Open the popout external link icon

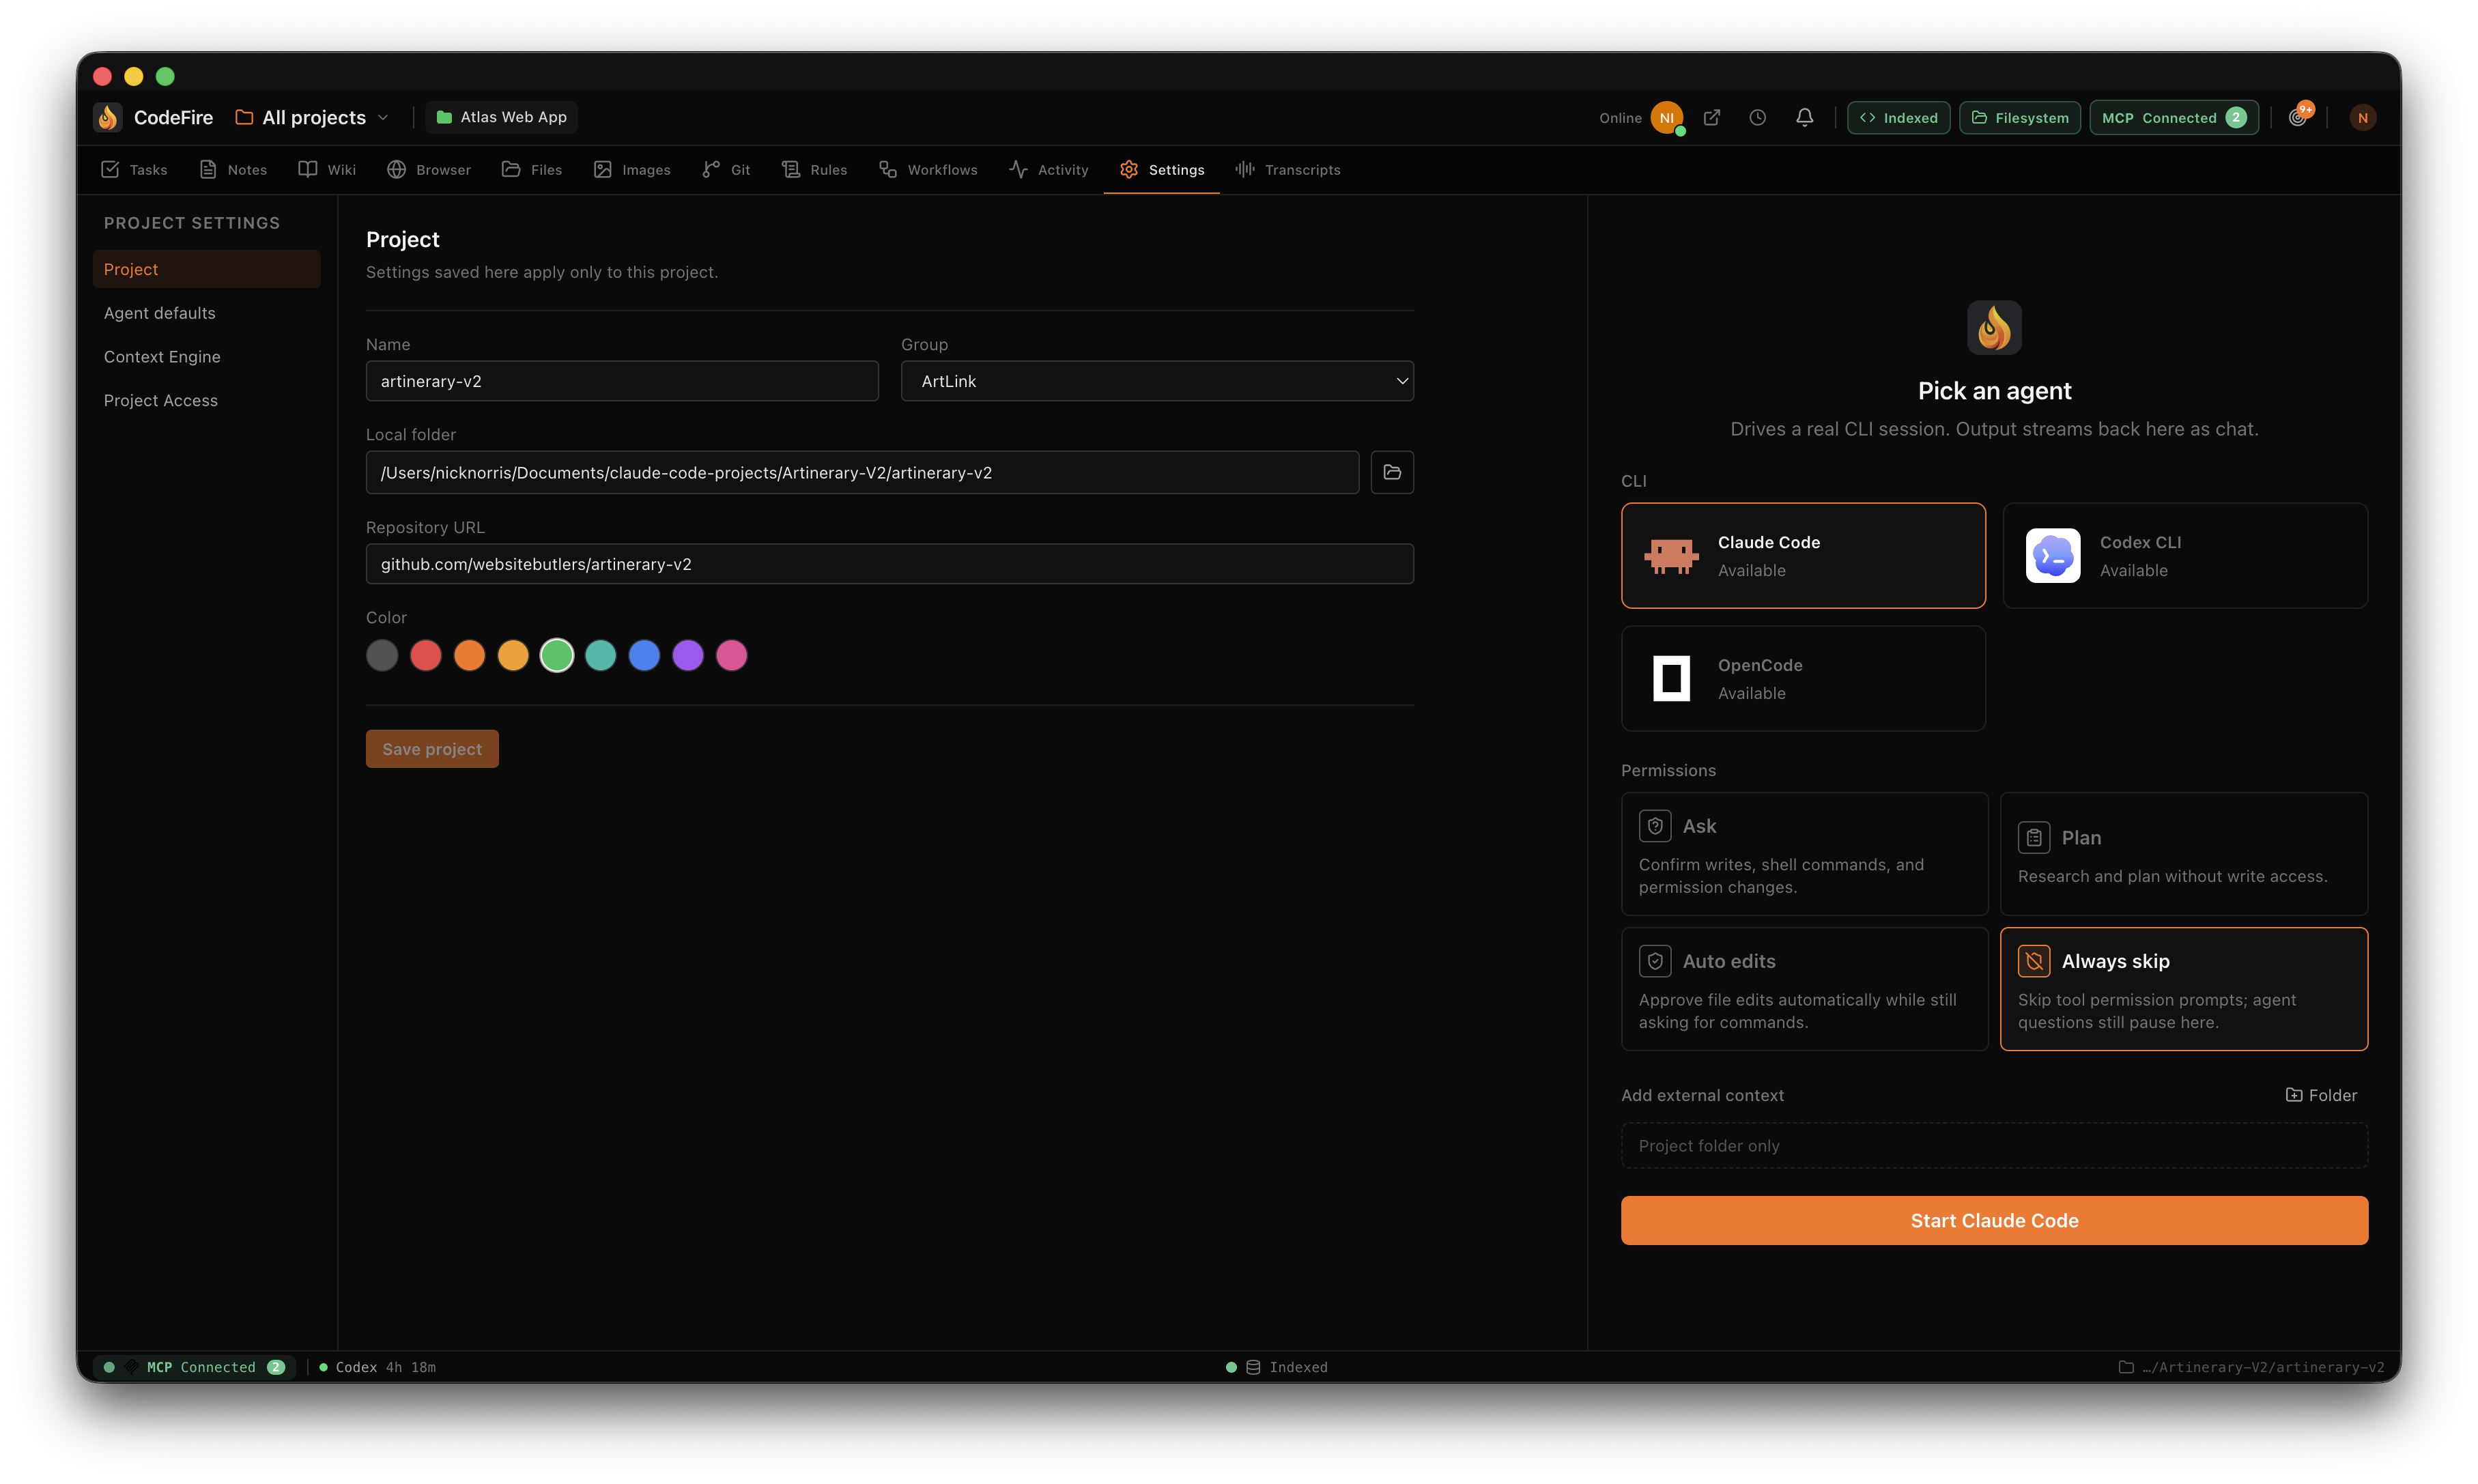1712,117
